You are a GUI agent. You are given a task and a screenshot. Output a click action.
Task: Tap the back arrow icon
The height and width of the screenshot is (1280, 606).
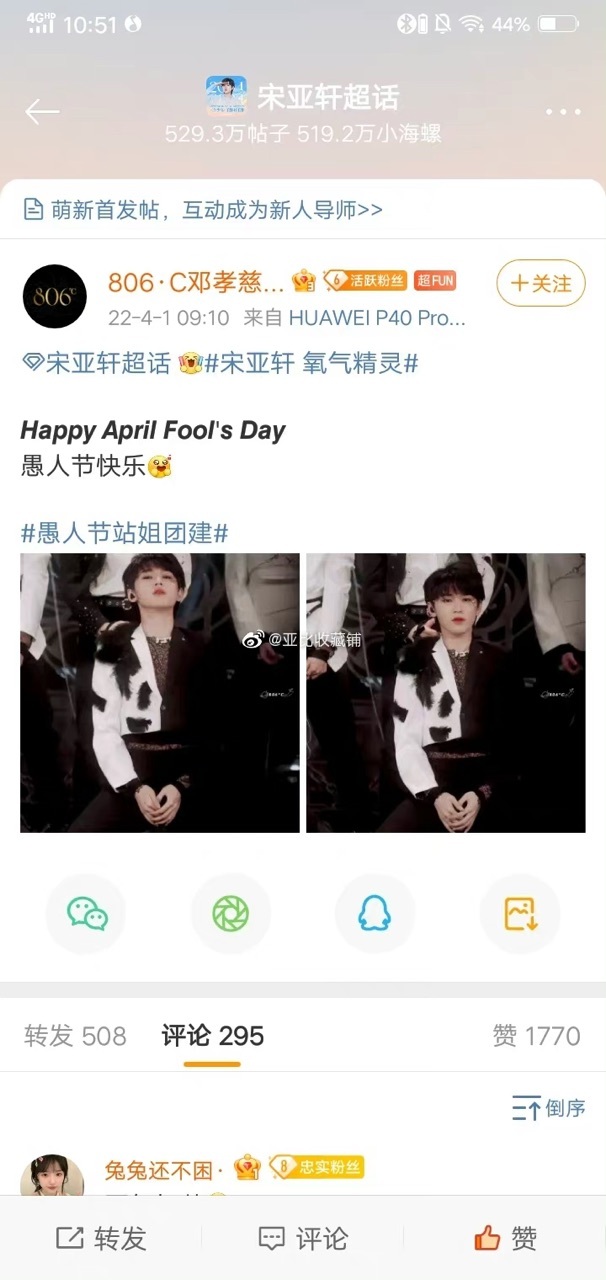tap(42, 112)
